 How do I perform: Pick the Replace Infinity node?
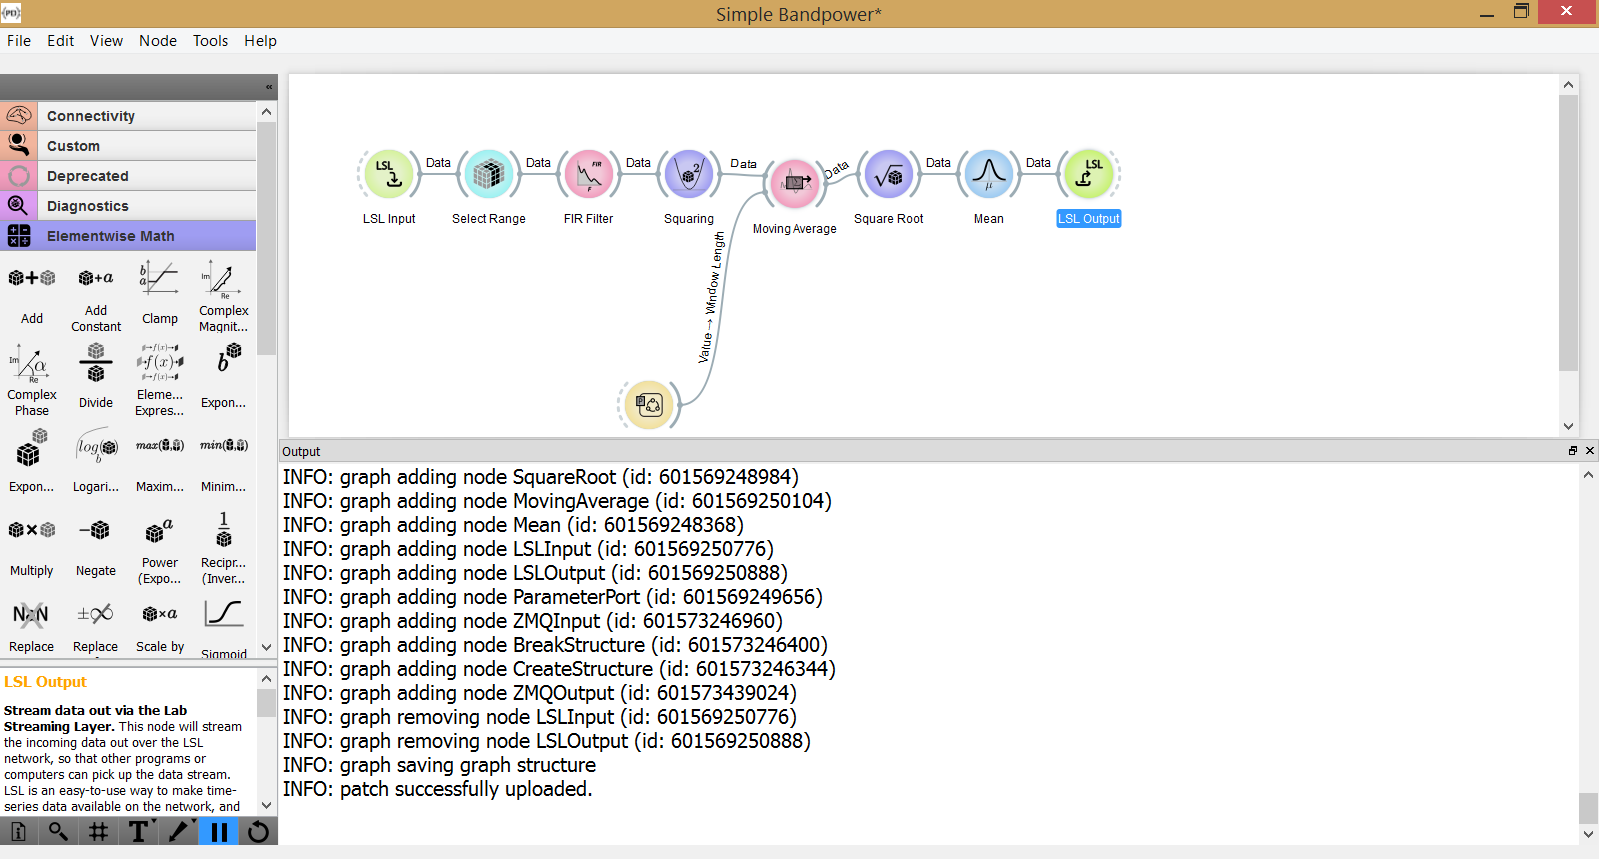coord(96,625)
